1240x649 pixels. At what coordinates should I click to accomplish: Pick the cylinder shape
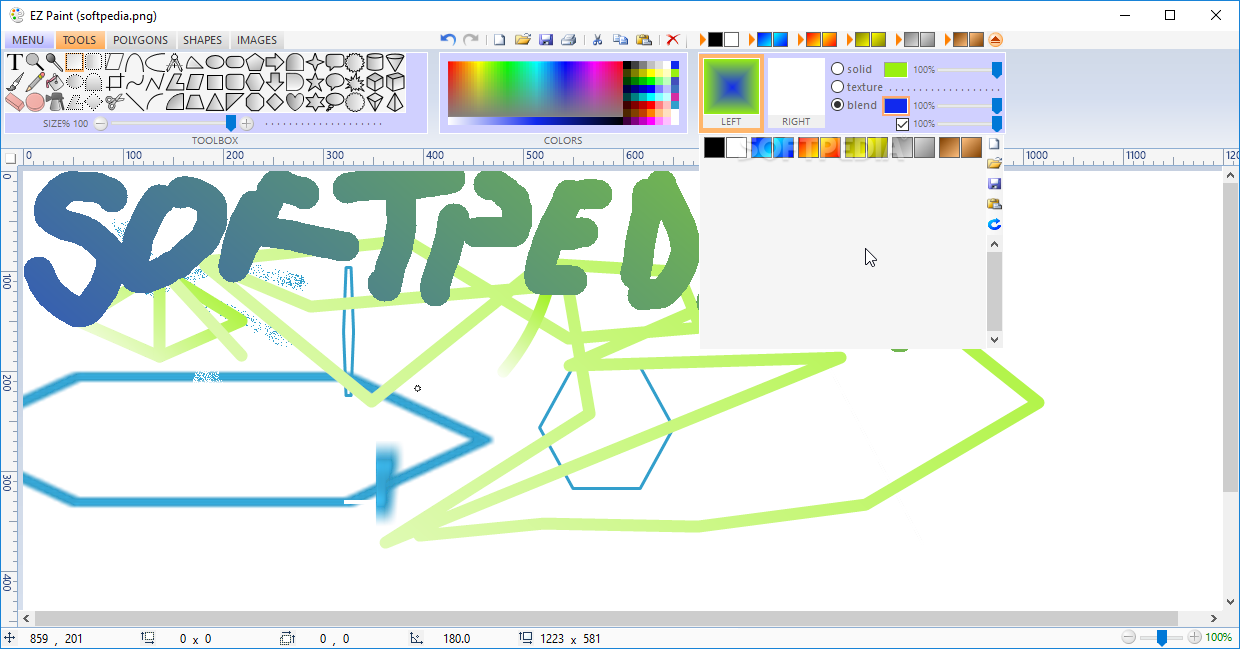pyautogui.click(x=375, y=62)
